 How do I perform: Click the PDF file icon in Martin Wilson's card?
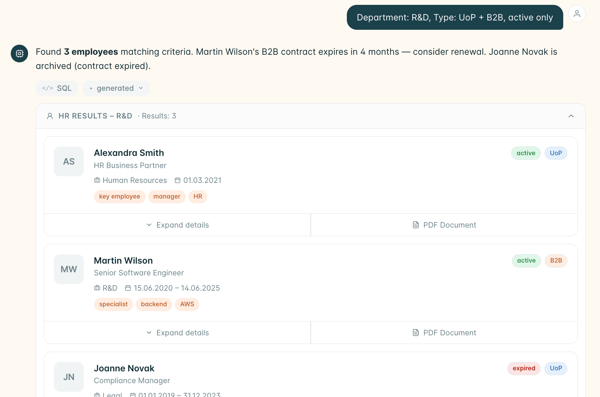416,333
